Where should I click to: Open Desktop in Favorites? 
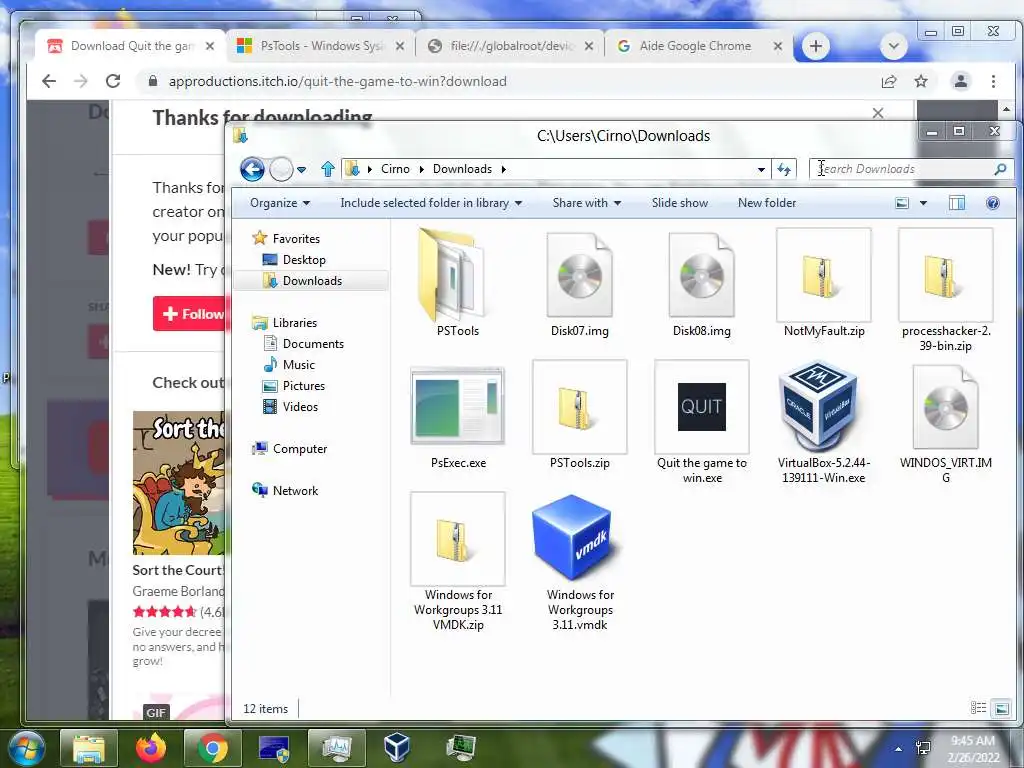click(304, 260)
